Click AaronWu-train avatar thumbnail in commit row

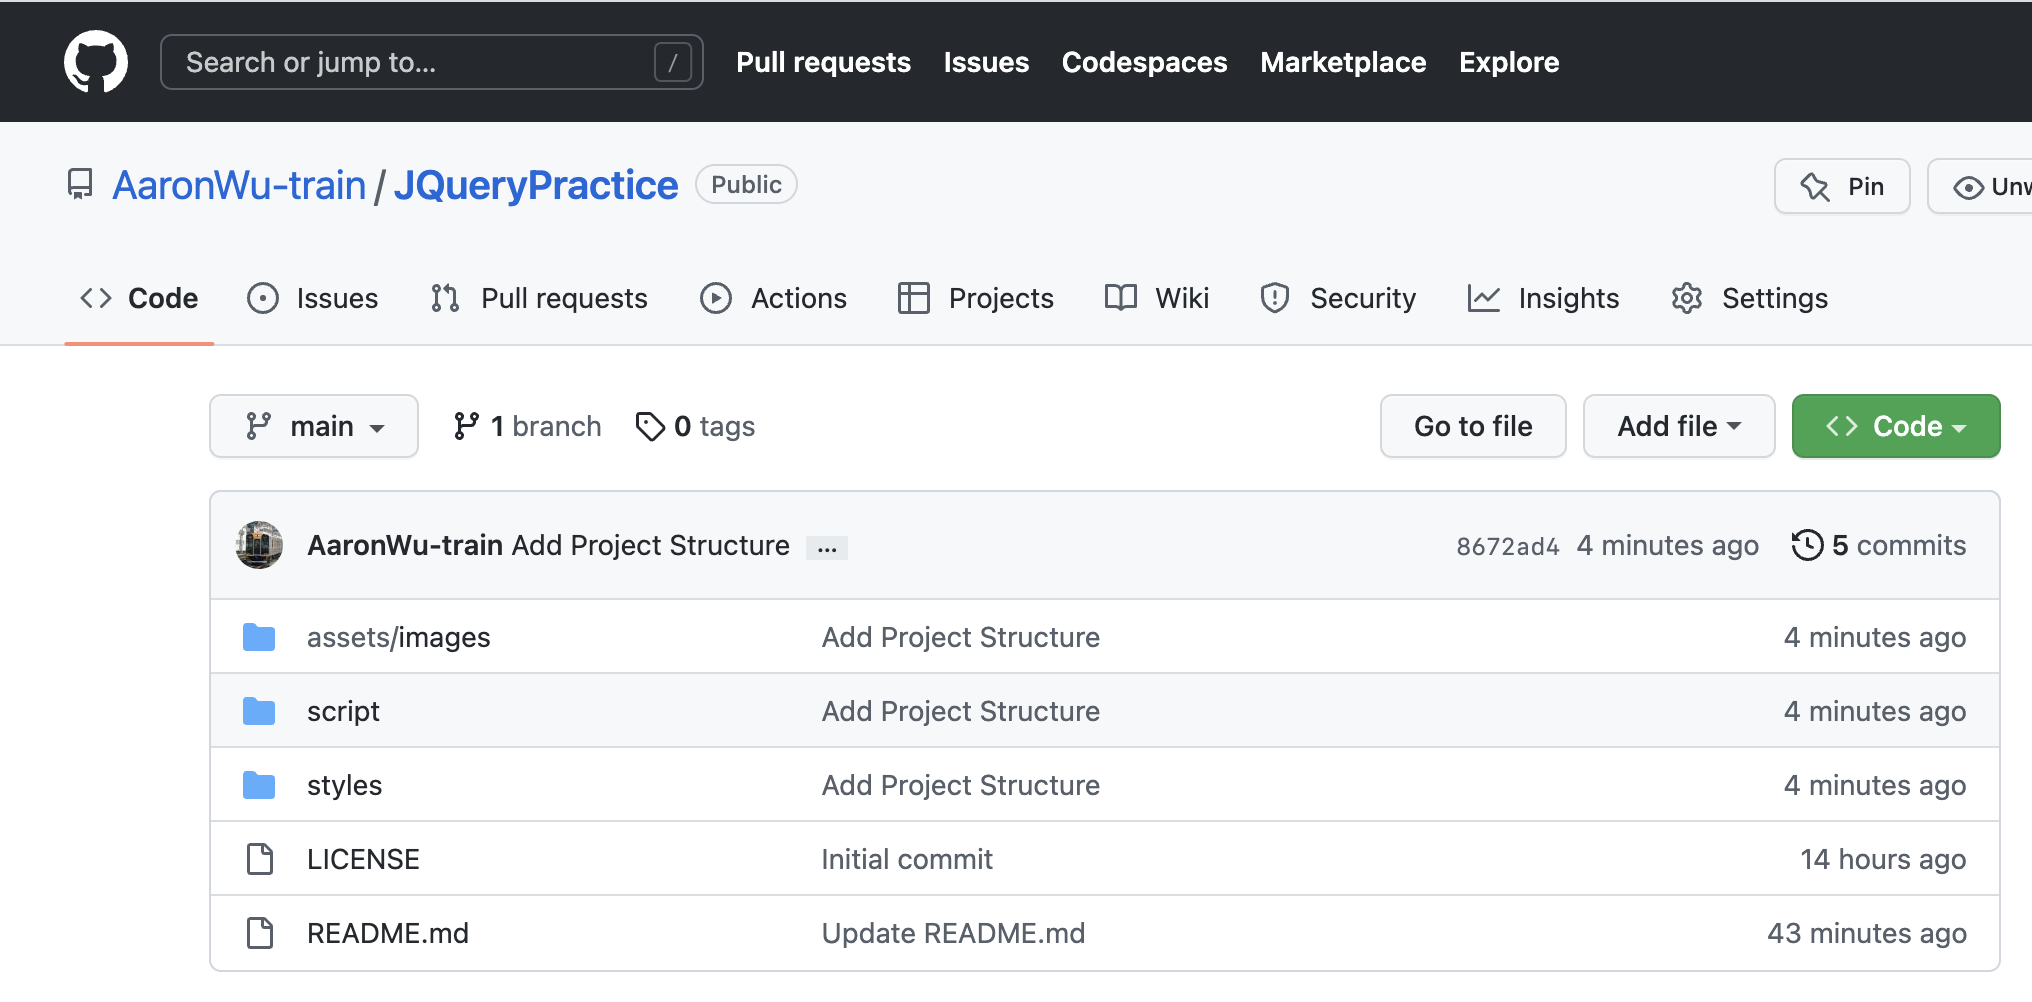point(260,545)
